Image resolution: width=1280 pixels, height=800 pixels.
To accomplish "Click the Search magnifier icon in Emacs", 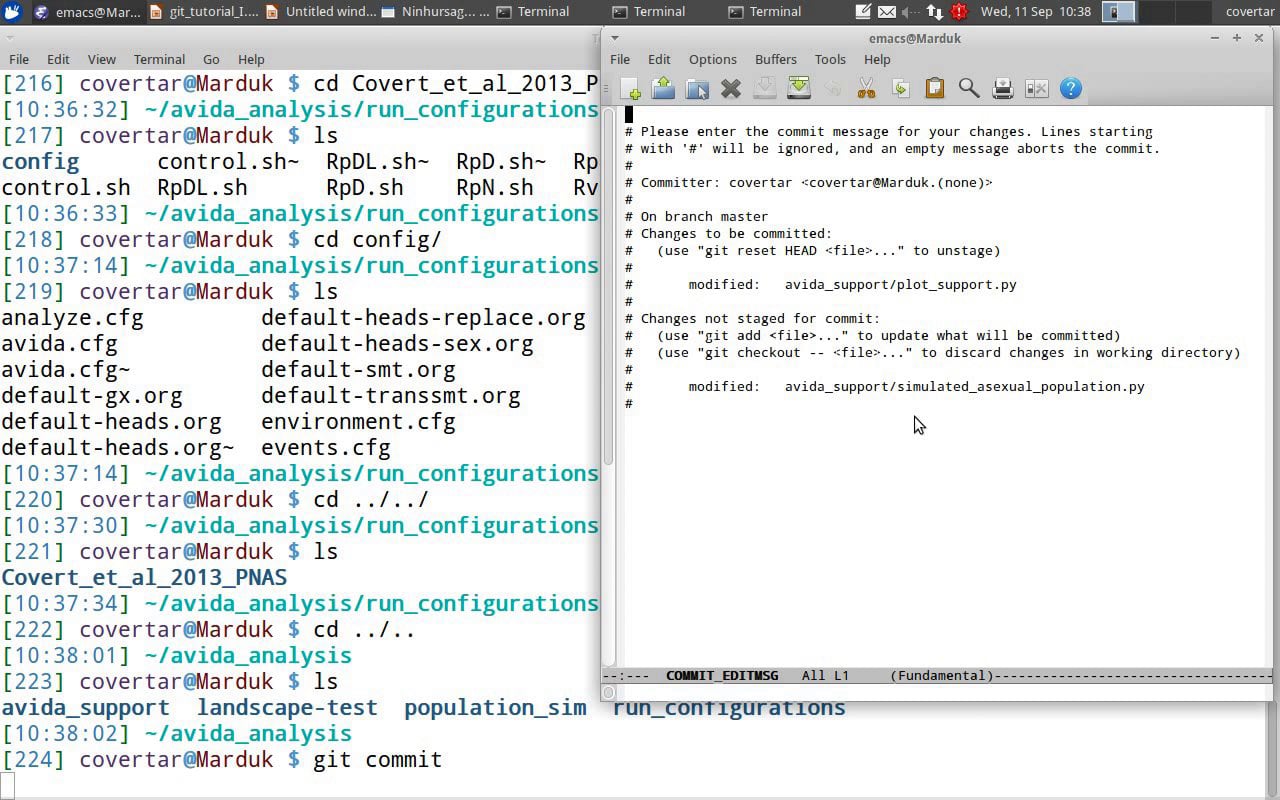I will coord(969,89).
